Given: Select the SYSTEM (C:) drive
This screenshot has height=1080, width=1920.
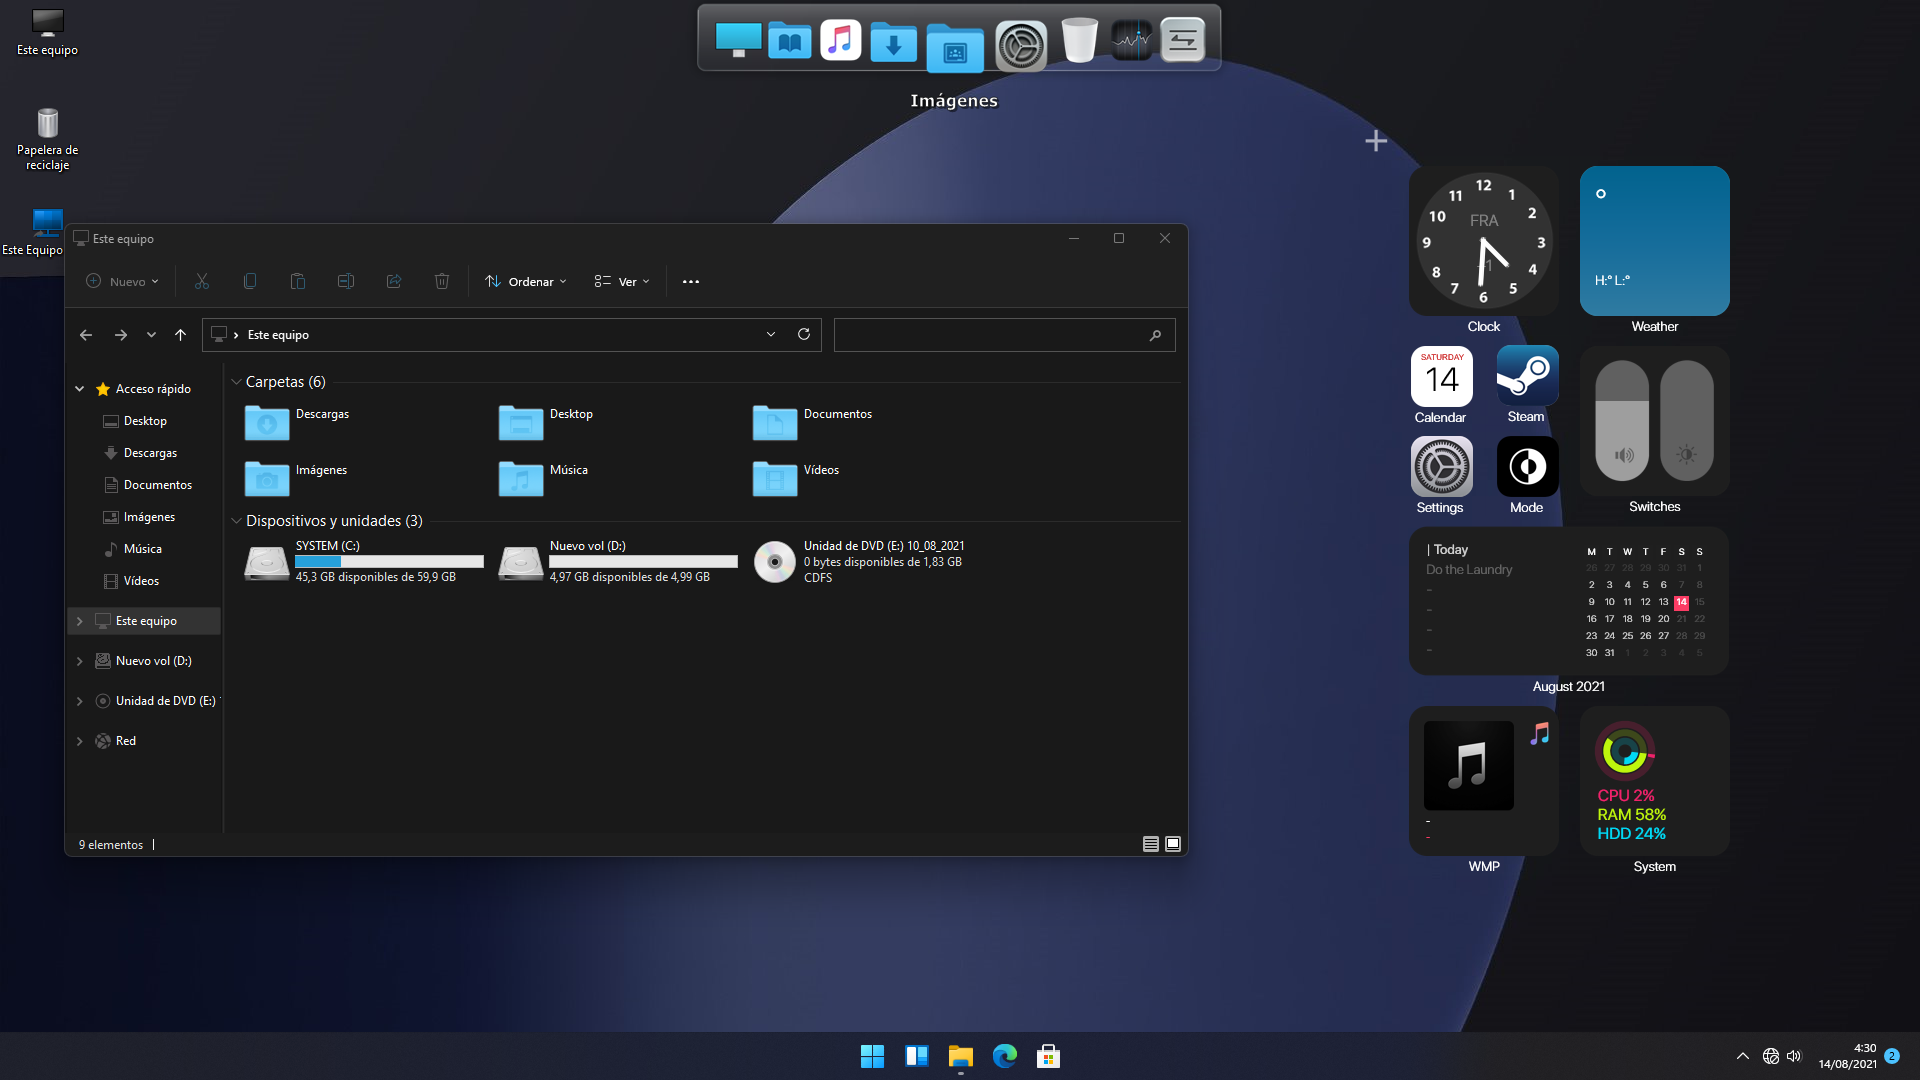Looking at the screenshot, I should click(x=364, y=562).
